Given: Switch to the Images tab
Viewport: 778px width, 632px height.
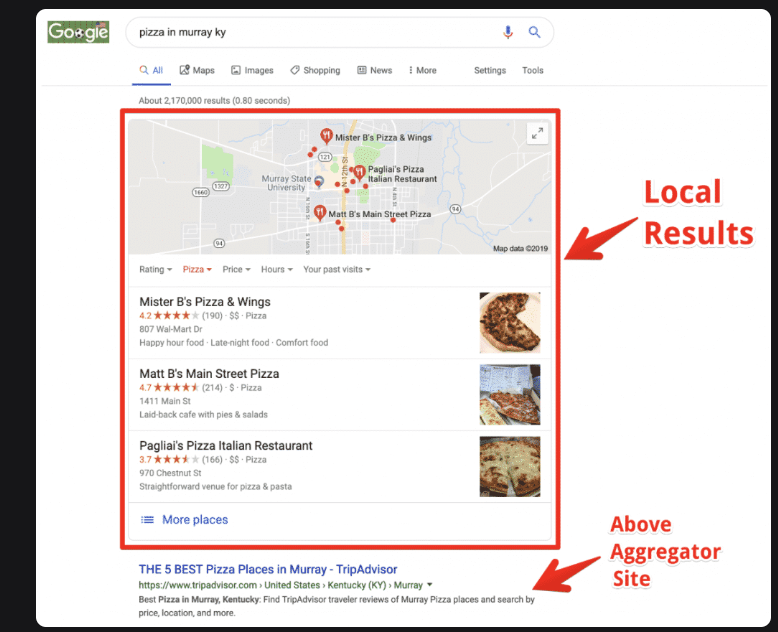Looking at the screenshot, I should tap(252, 70).
